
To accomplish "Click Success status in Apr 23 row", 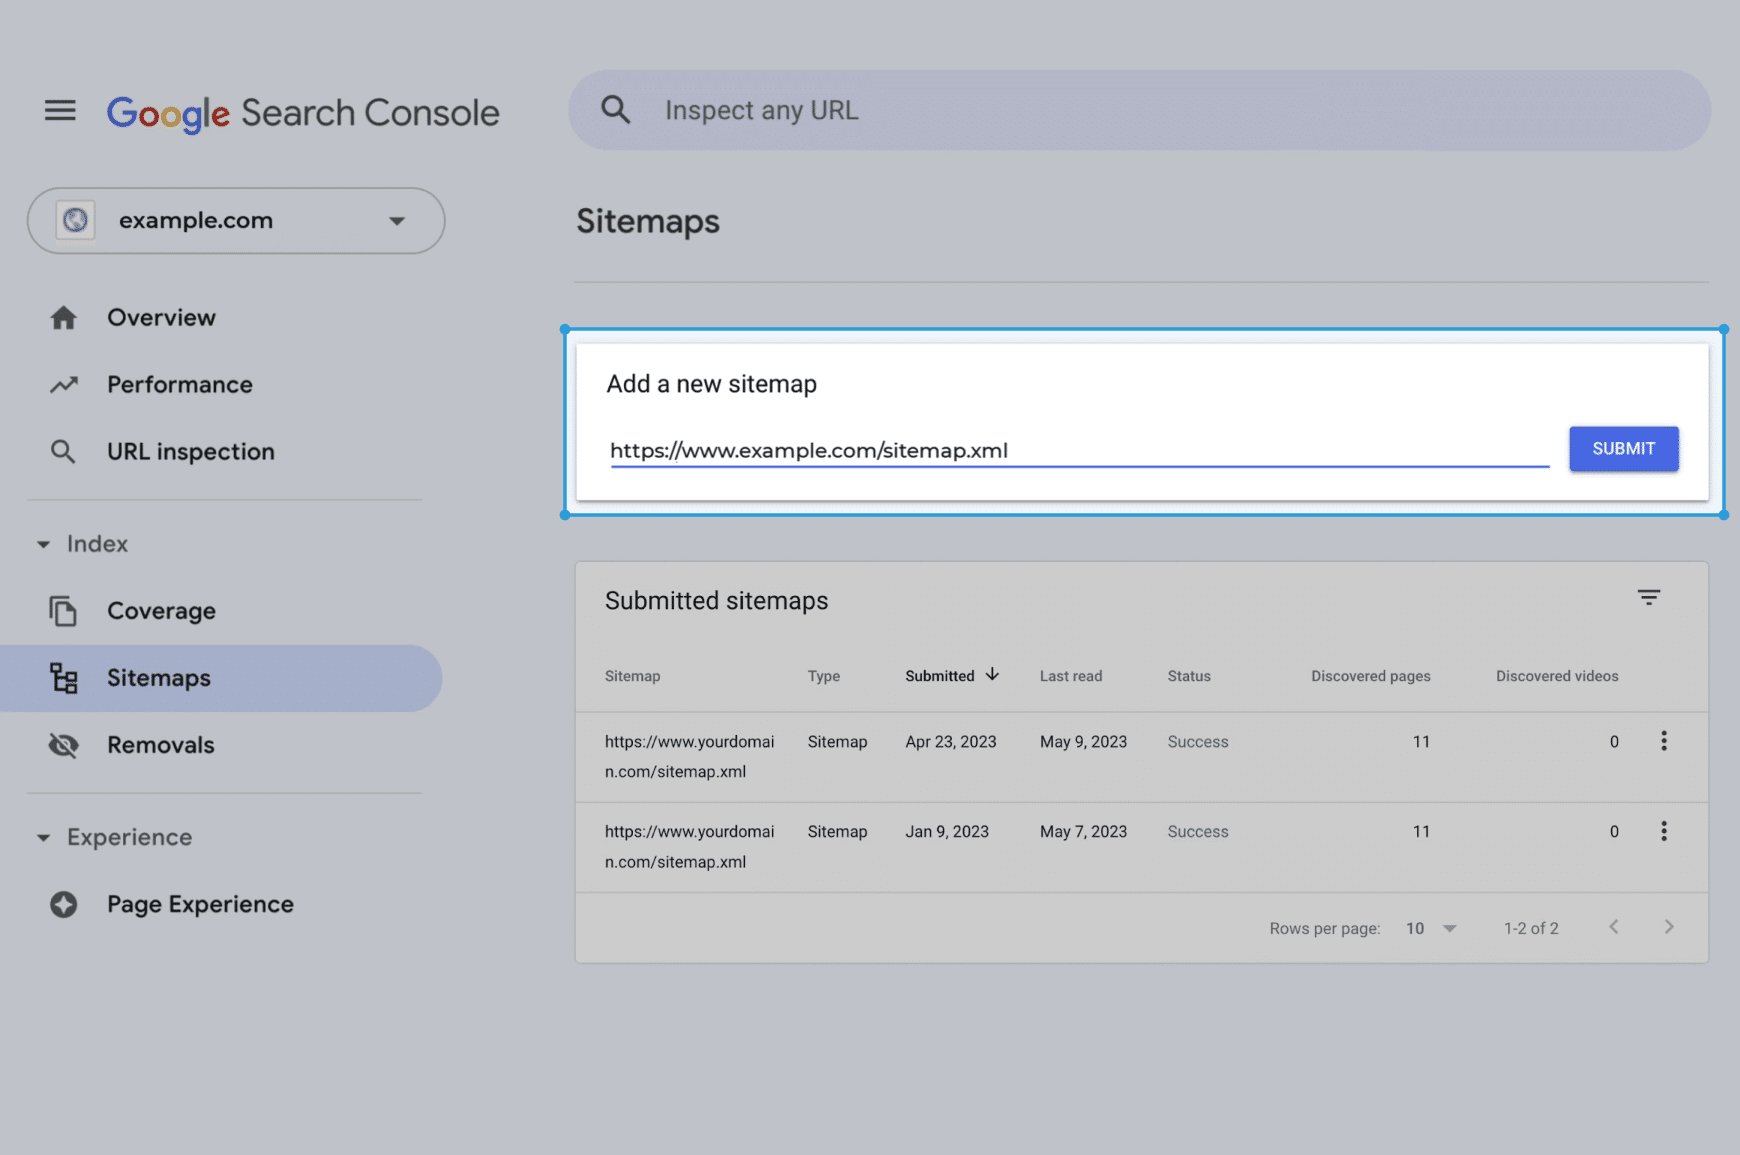I will (x=1197, y=742).
